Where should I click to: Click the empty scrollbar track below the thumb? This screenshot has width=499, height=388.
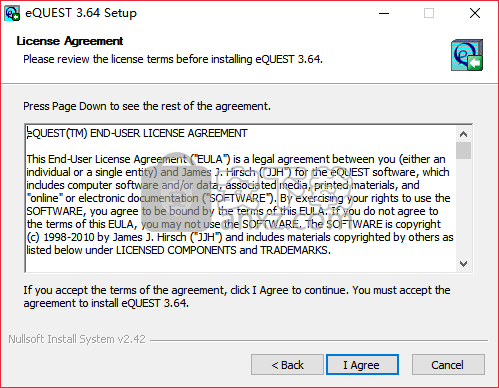[x=463, y=208]
